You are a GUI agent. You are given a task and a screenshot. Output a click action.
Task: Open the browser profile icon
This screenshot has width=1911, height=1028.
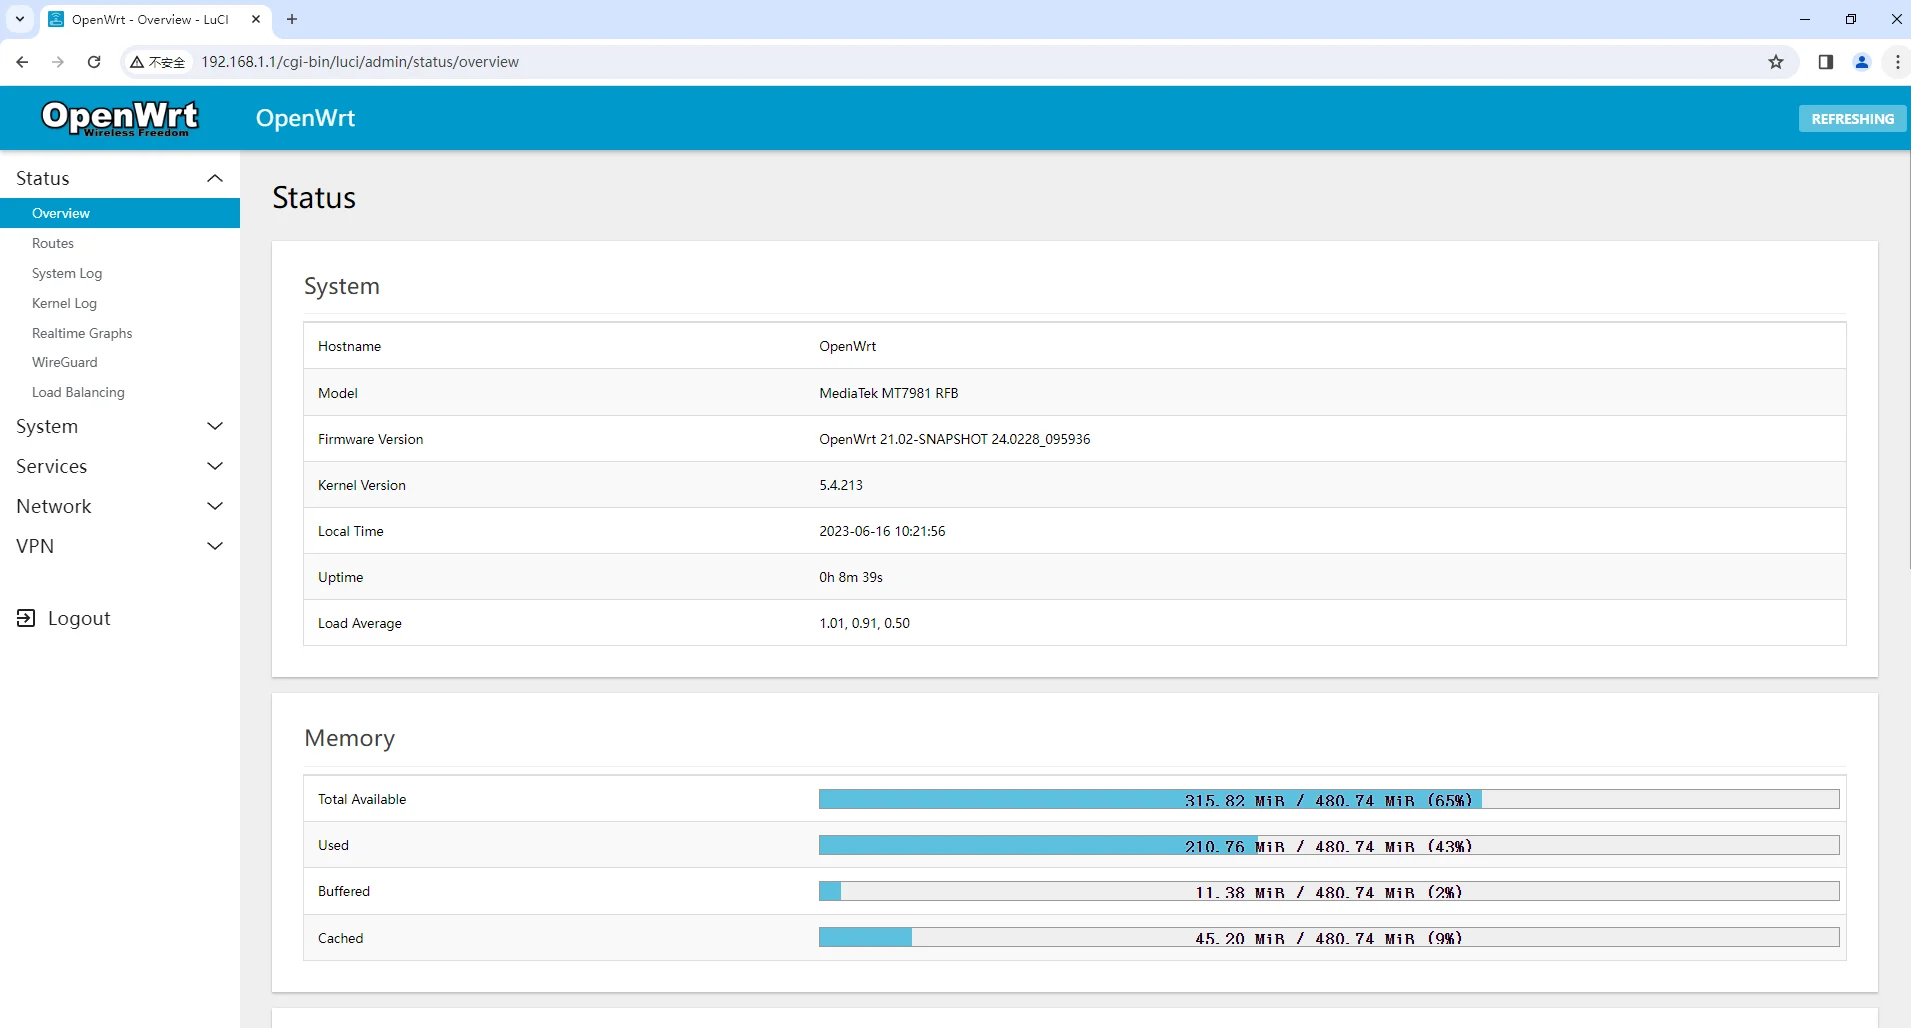[x=1861, y=62]
